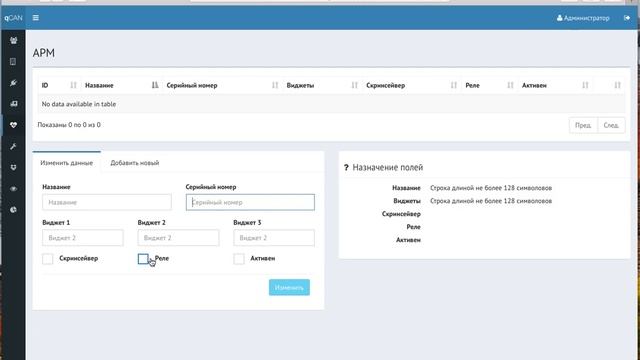The image size is (640, 360).
Task: Focus the Виджет 2 input field
Action: [x=178, y=238]
